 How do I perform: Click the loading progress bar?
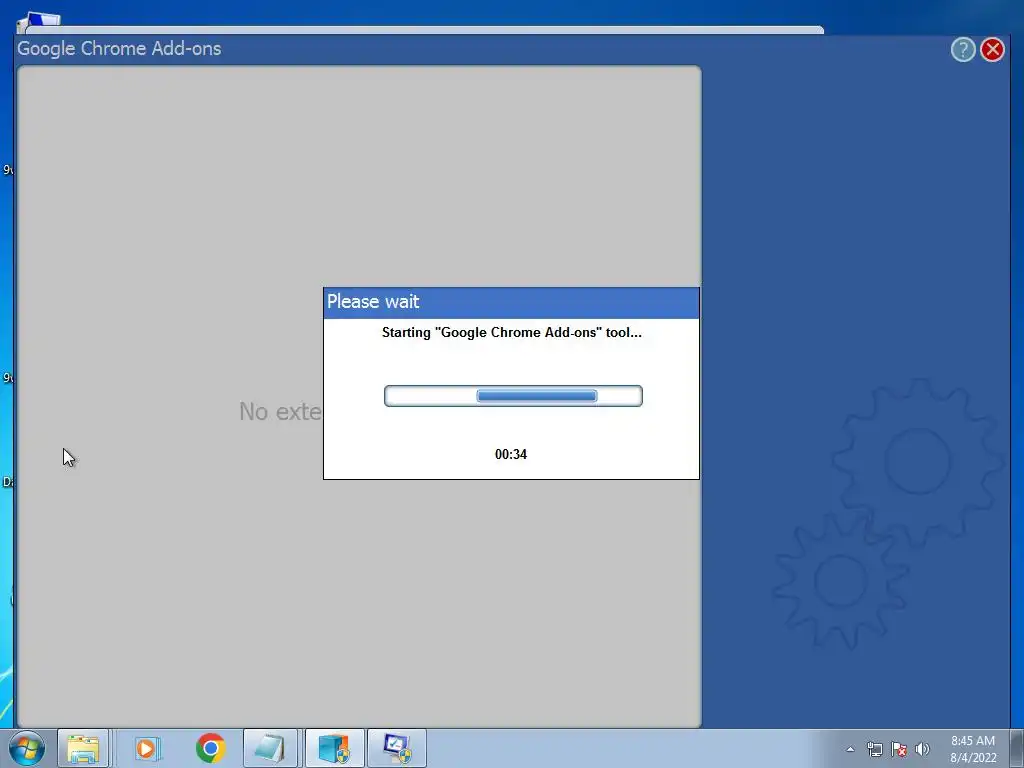point(513,396)
